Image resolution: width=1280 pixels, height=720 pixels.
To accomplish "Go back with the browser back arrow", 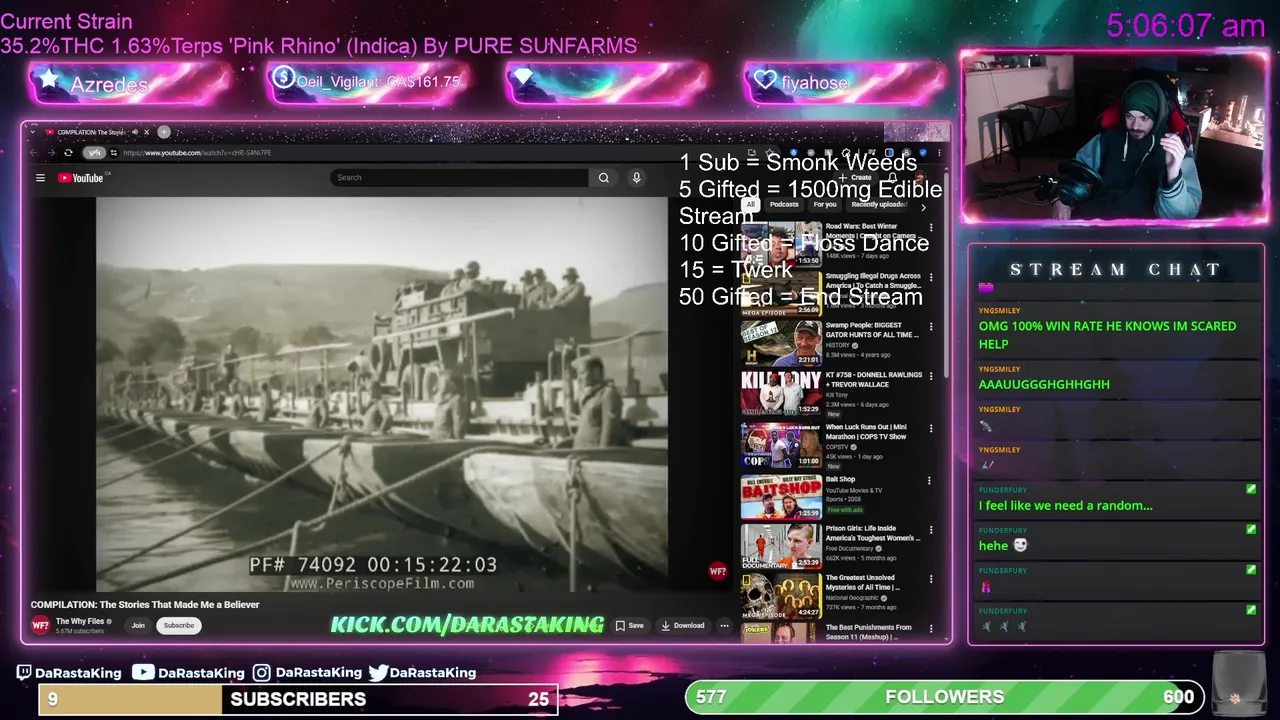I will (x=34, y=153).
